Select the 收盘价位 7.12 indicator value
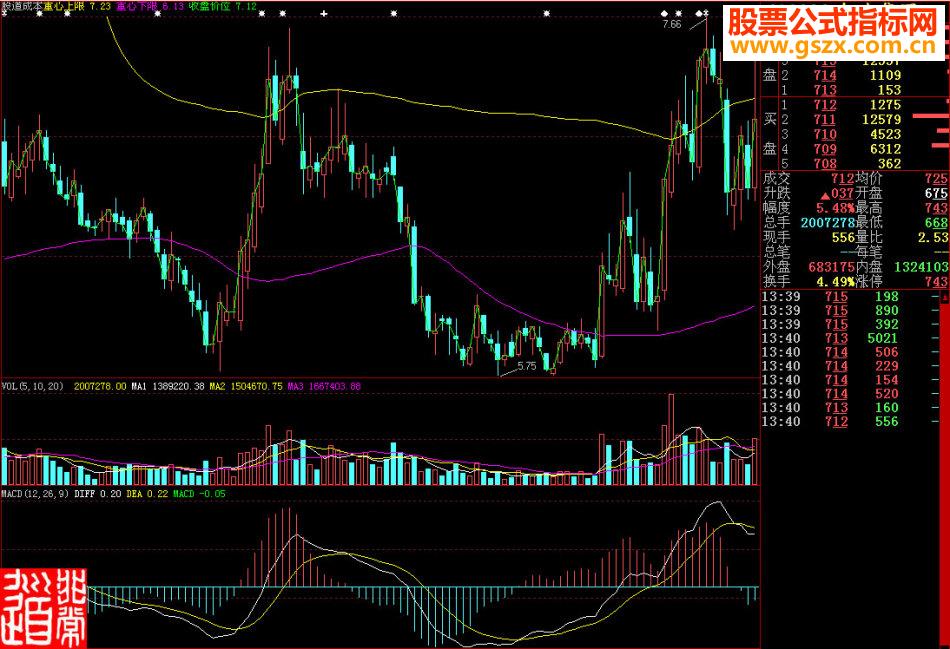 coord(222,6)
